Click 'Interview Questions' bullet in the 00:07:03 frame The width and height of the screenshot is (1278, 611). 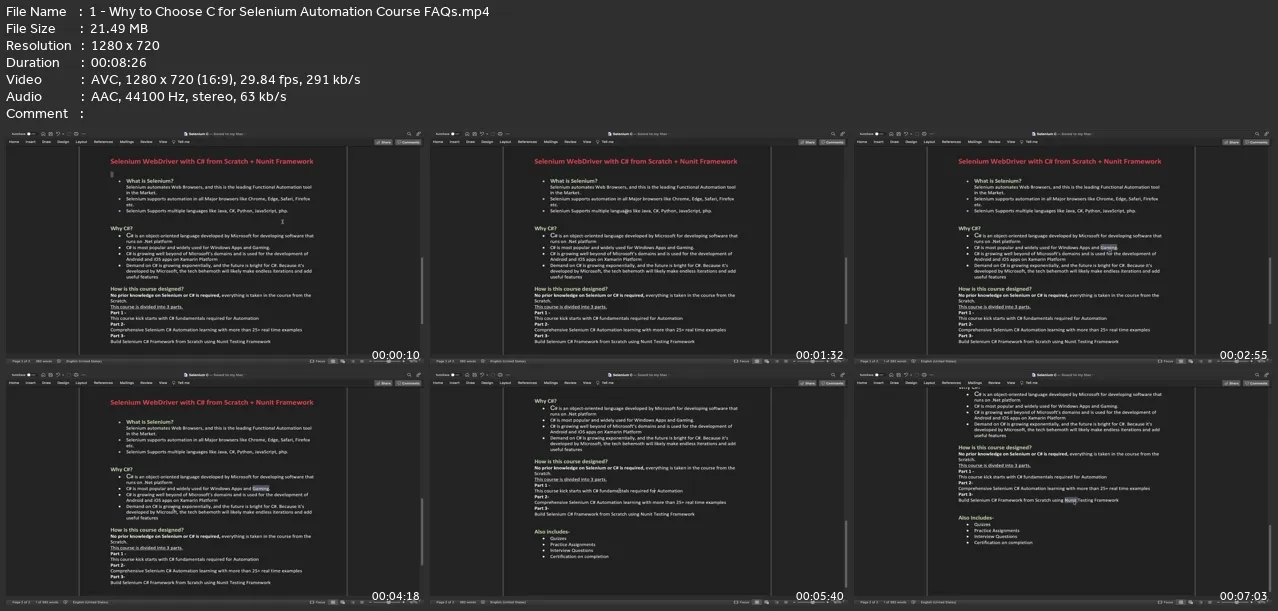994,536
